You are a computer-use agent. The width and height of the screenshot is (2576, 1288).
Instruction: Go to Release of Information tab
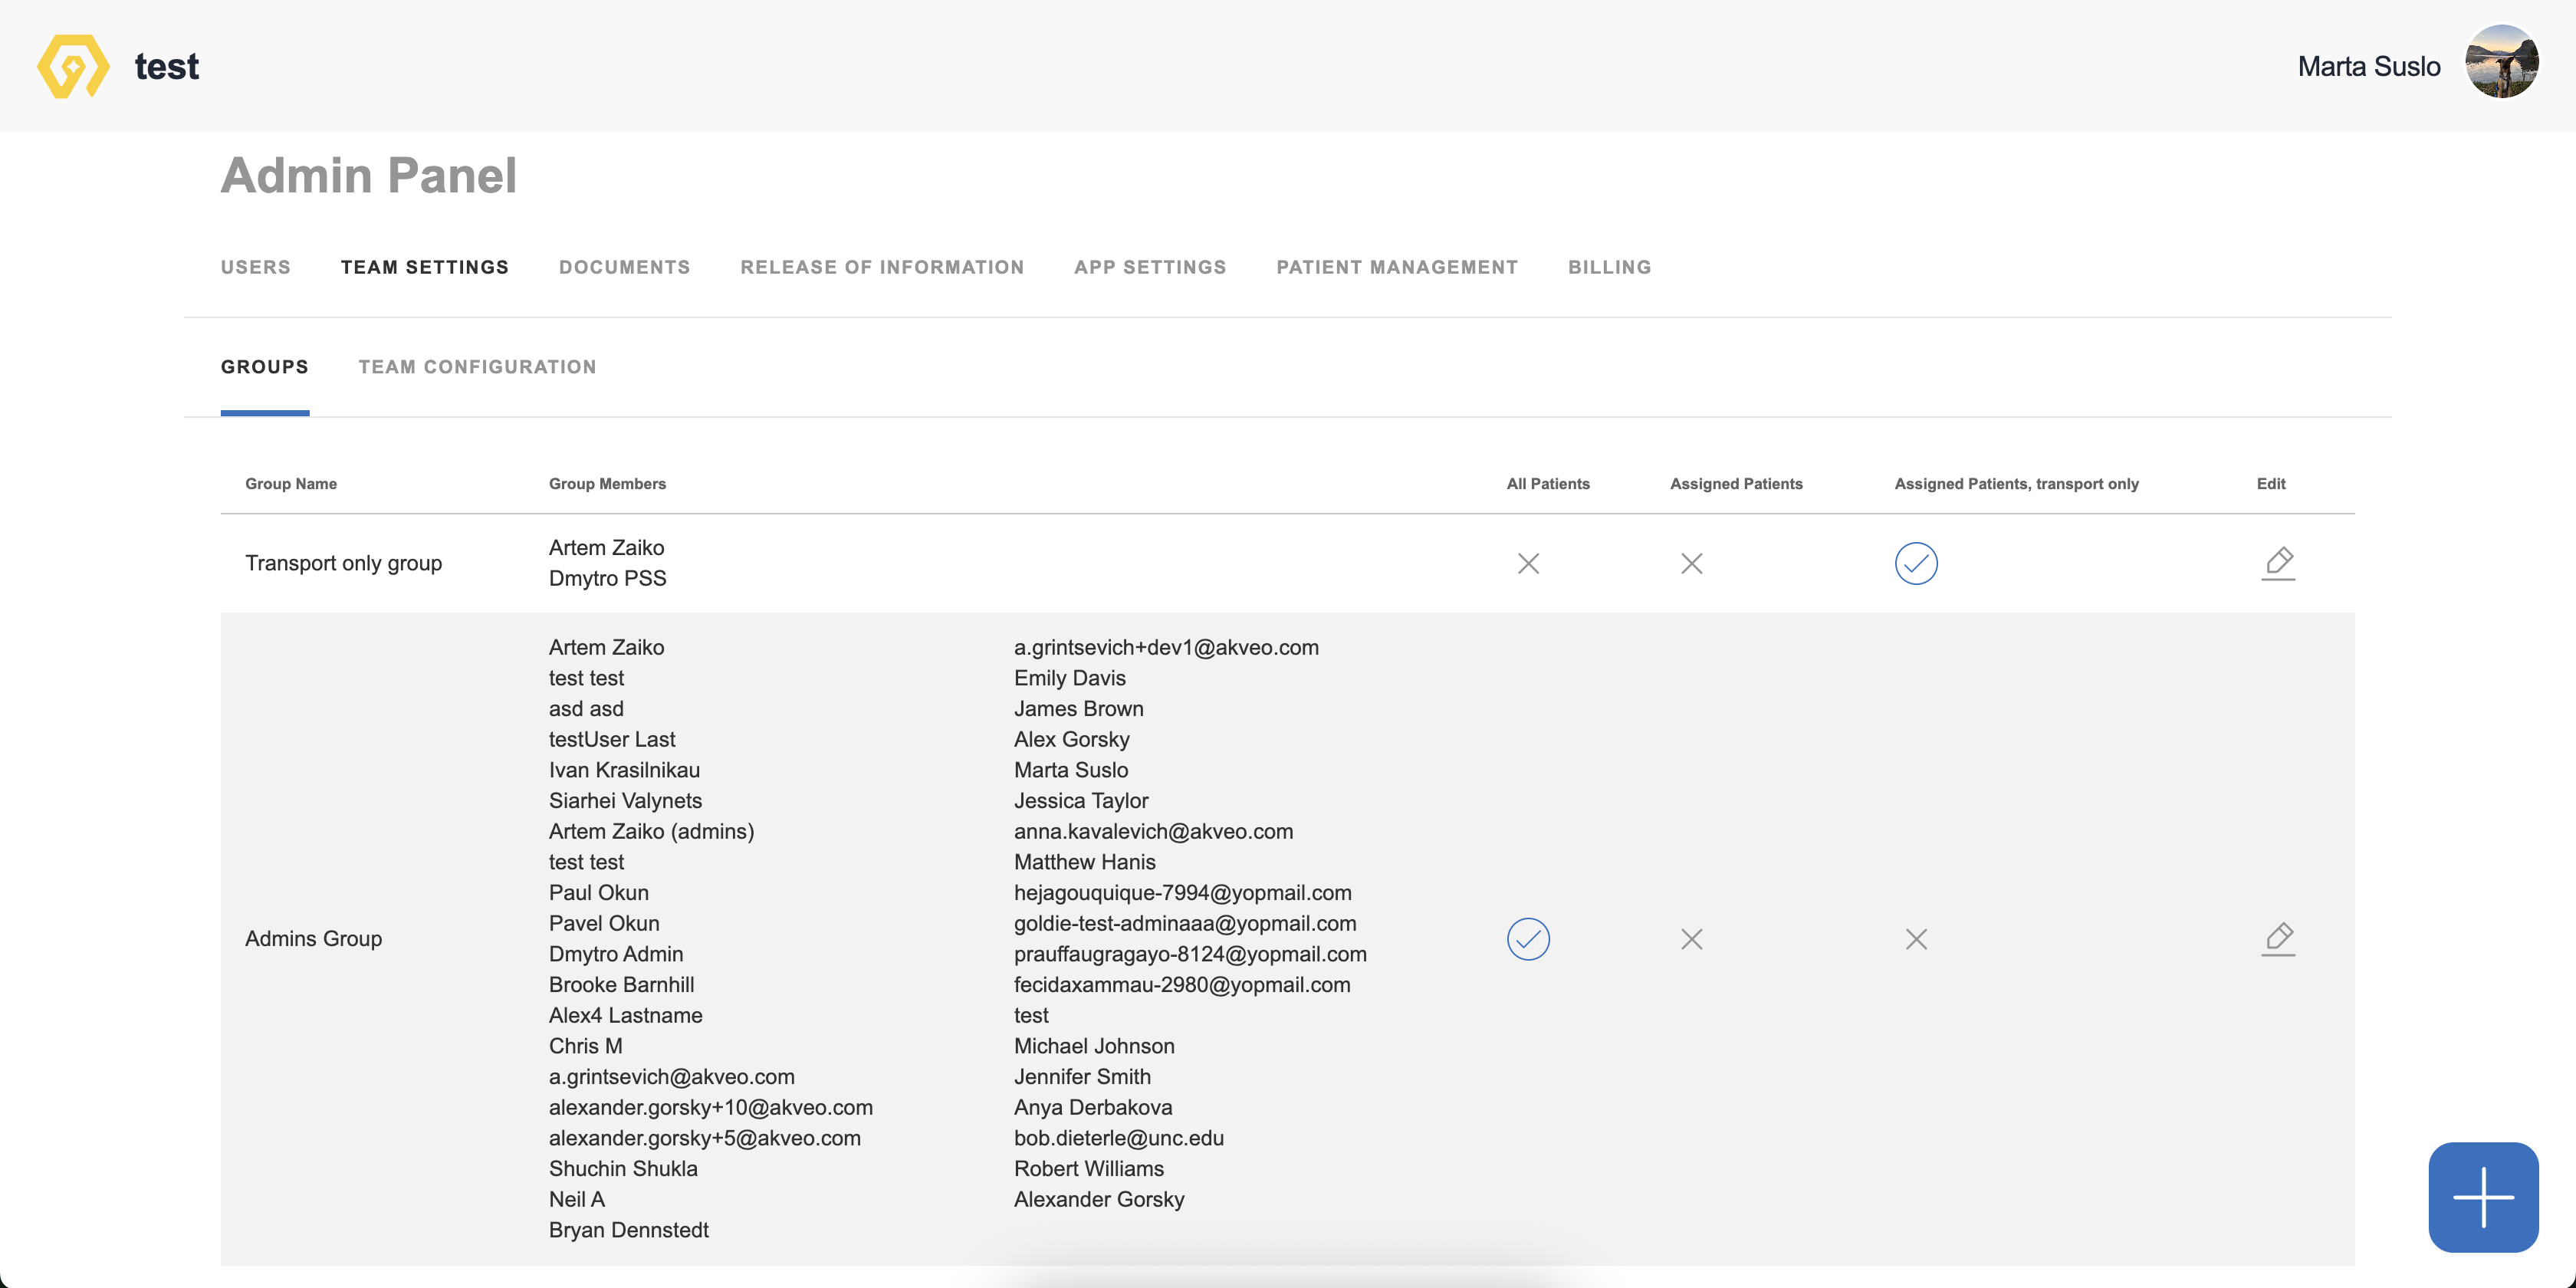(x=881, y=267)
